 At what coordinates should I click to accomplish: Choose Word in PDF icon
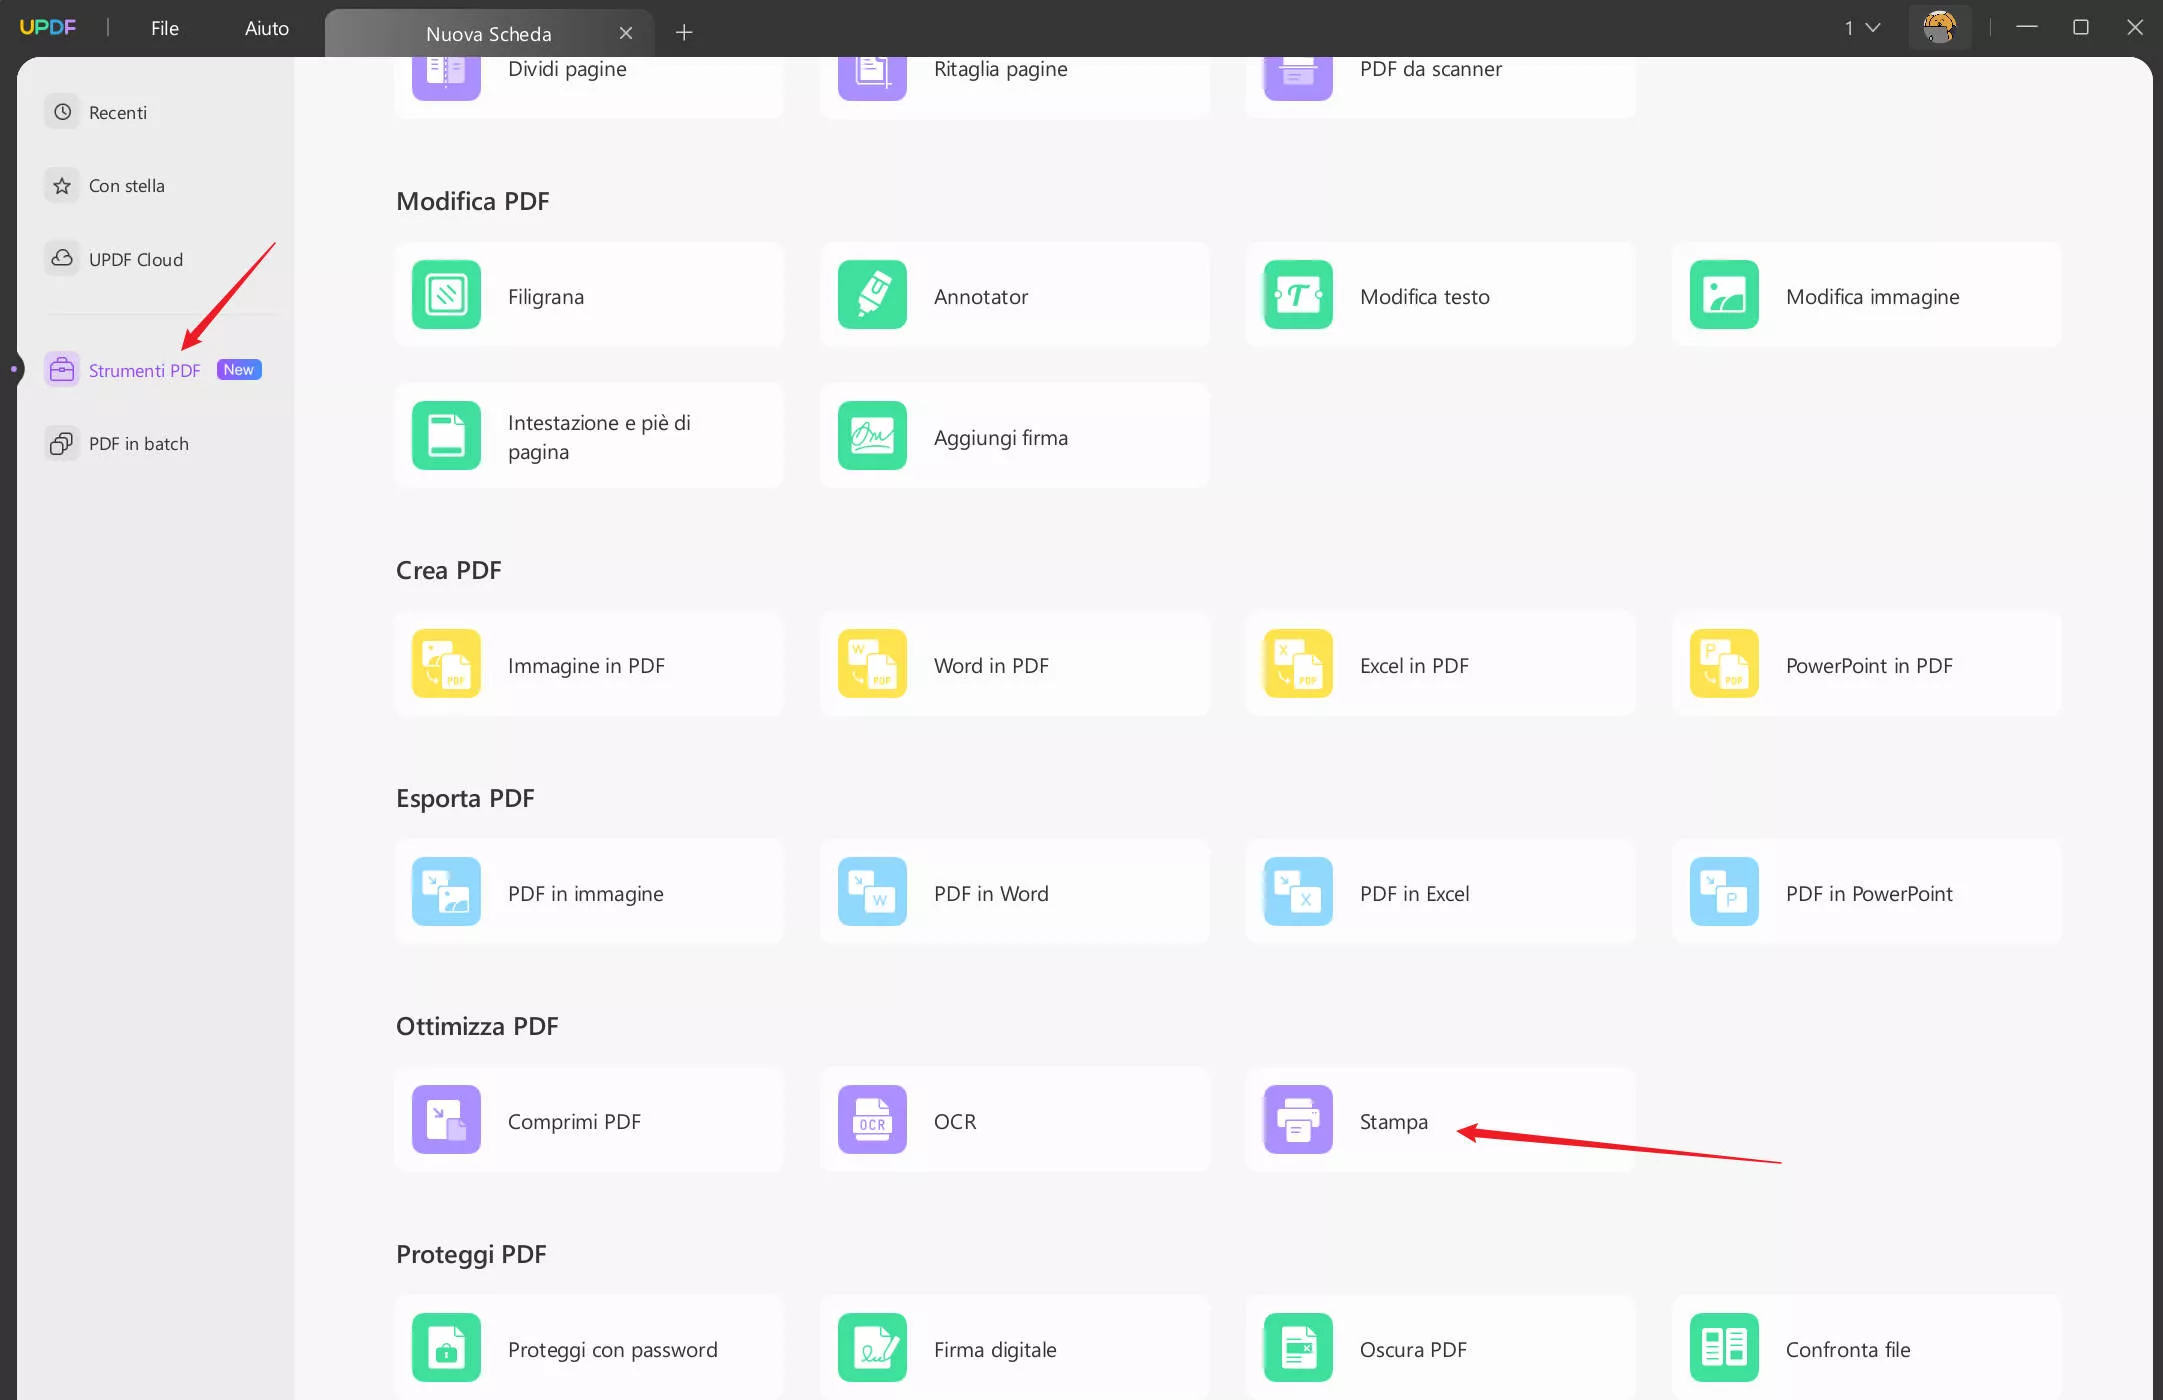(x=872, y=664)
